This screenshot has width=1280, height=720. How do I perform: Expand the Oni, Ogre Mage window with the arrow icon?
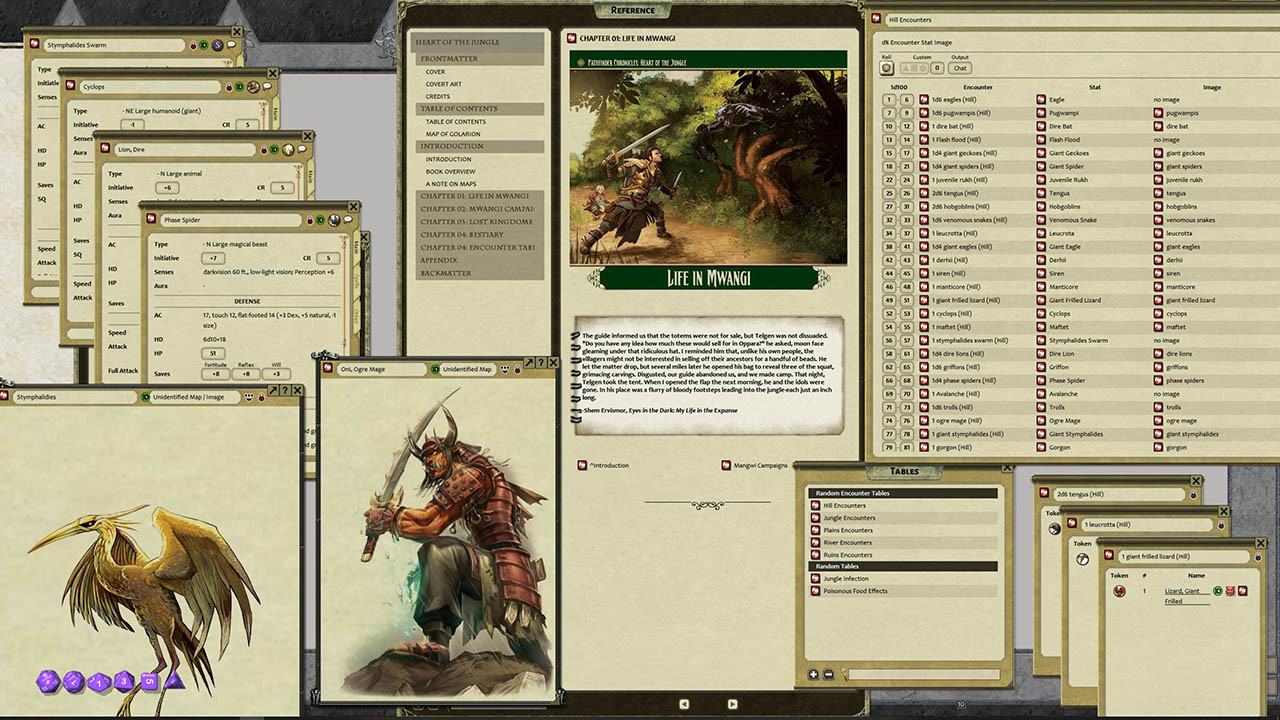528,363
